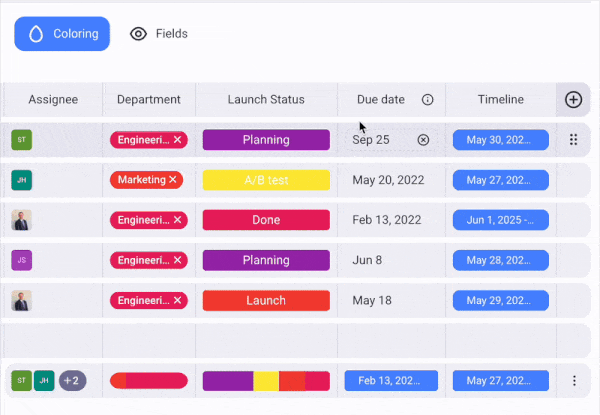Screen dimensions: 600x415
Task: Open the A/B test status dropdown
Action: click(x=266, y=180)
